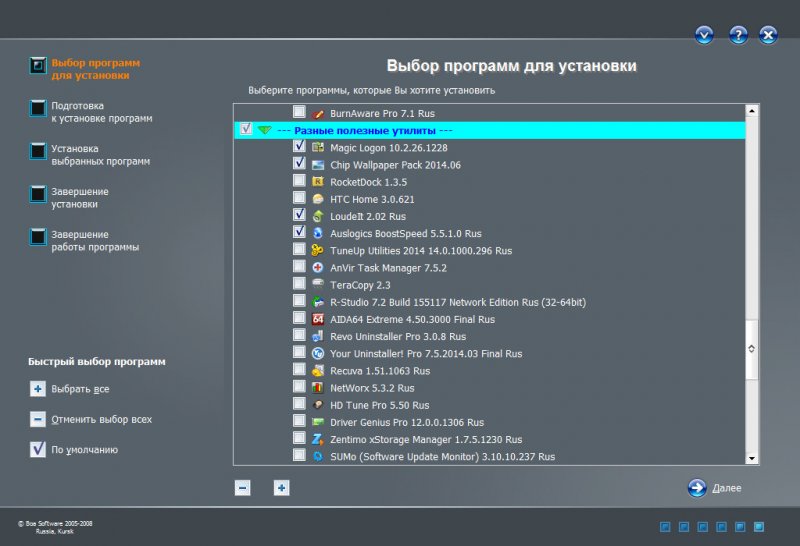
Task: Click the Auslogics BoostSpeed icon
Action: coord(318,233)
